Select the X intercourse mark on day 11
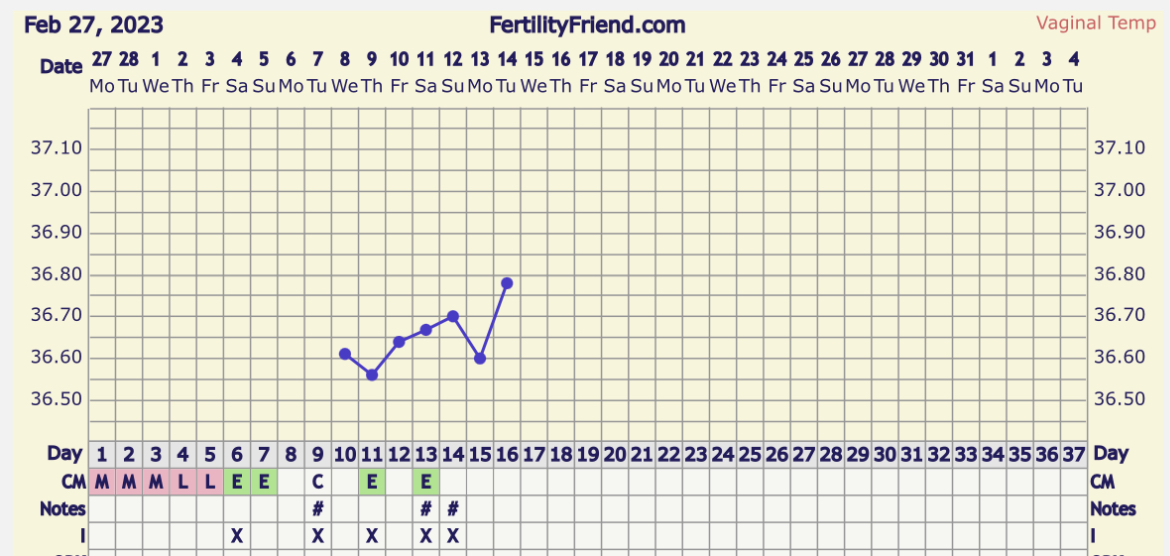The image size is (1170, 556). (x=372, y=536)
